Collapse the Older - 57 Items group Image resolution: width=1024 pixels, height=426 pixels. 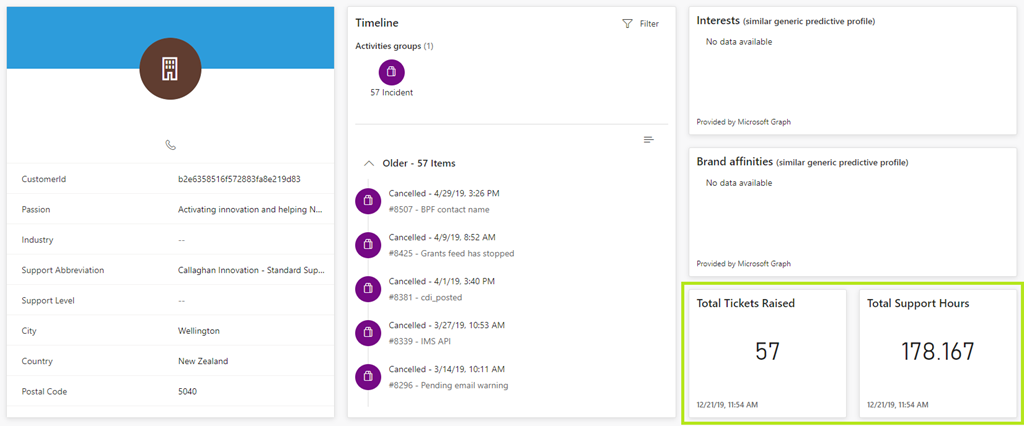[368, 163]
